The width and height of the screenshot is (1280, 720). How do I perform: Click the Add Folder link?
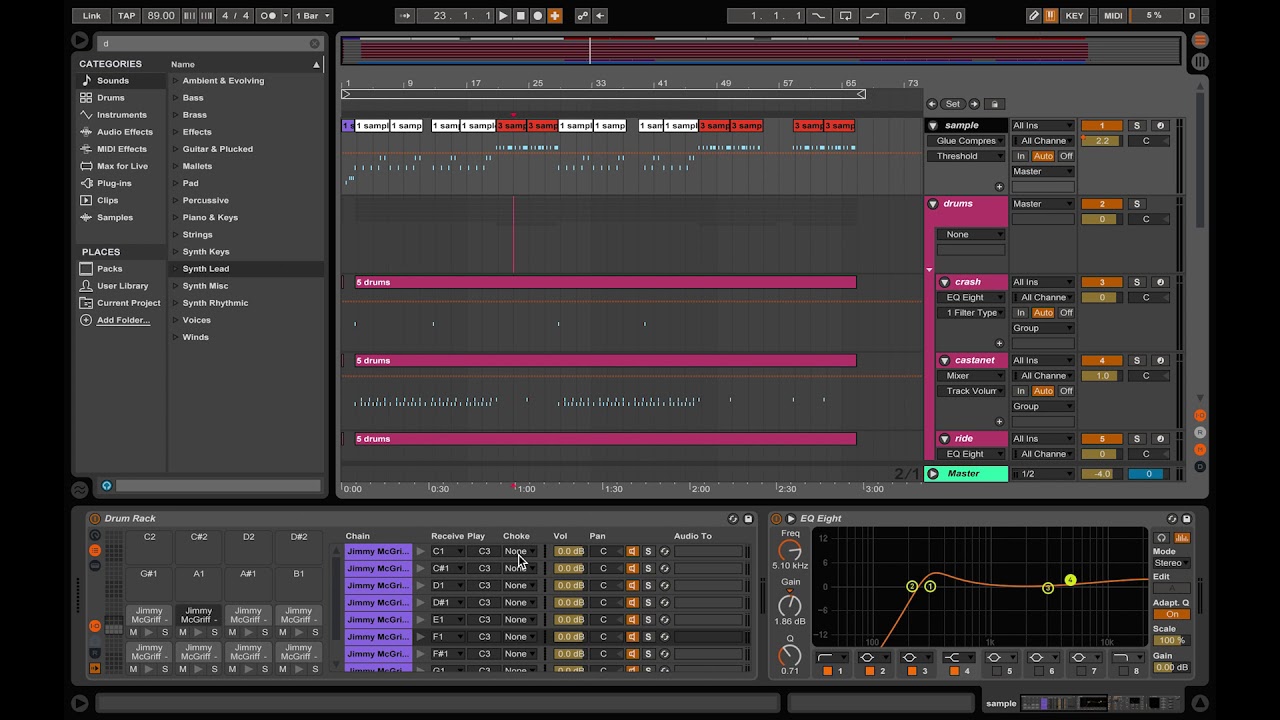(123, 320)
